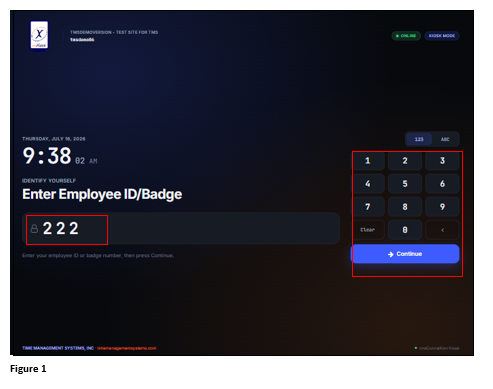Switch keypad to ABC letter mode
The width and height of the screenshot is (493, 389).
(445, 139)
